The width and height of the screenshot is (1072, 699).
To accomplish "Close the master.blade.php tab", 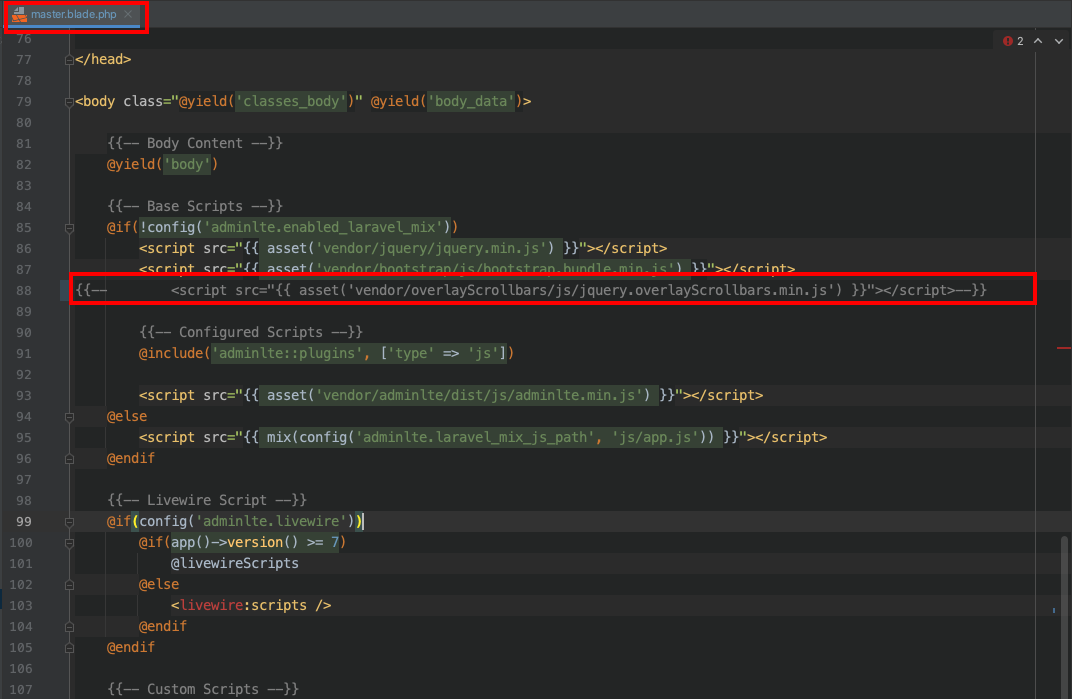I will pos(128,14).
